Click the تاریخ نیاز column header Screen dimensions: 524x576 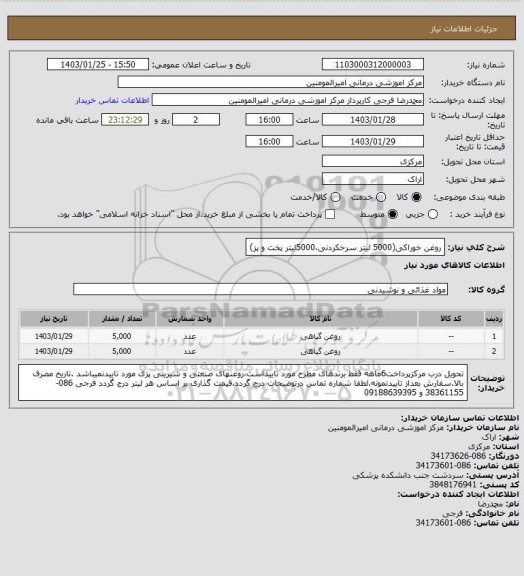click(54, 319)
